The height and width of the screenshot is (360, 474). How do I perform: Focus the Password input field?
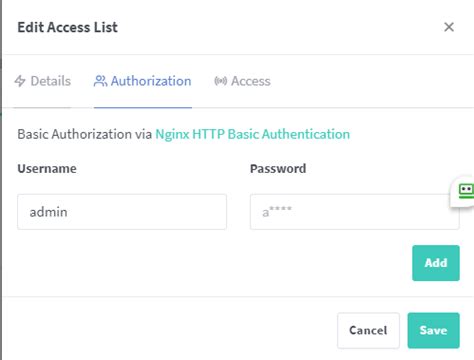point(355,212)
